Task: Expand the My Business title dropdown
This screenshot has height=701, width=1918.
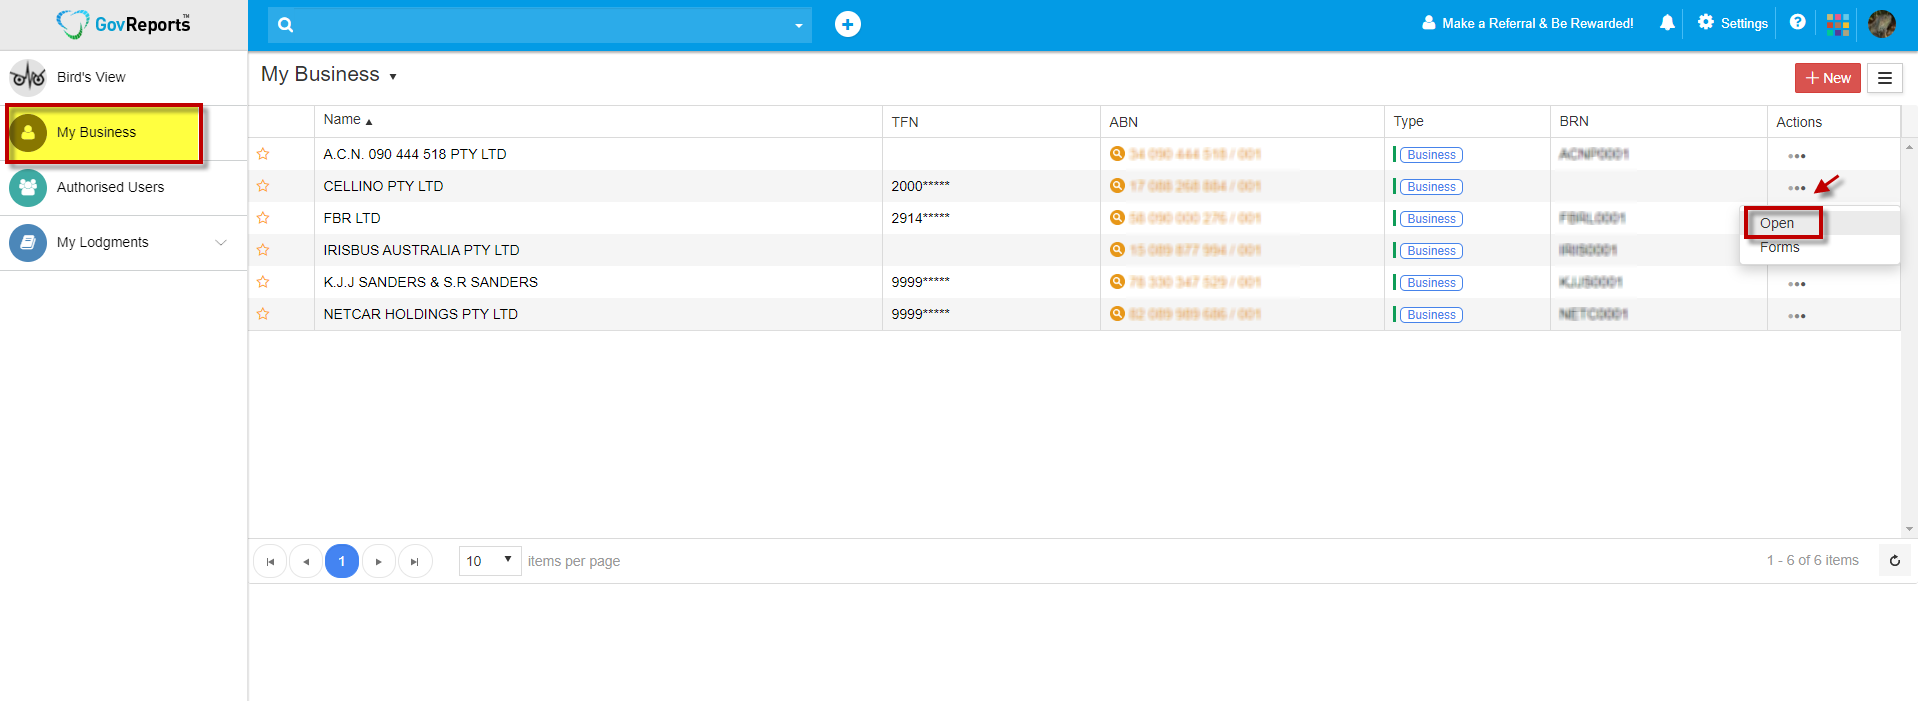Action: pos(393,77)
